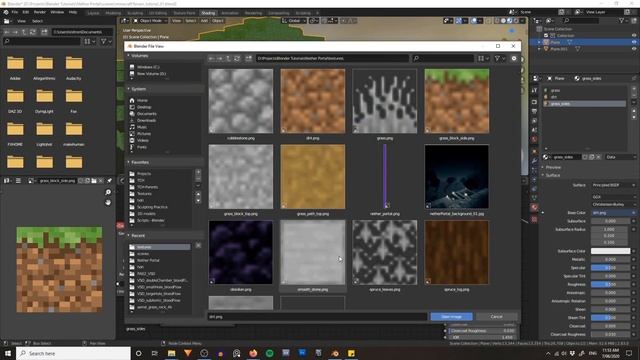Click Cancel in File View

click(x=496, y=317)
